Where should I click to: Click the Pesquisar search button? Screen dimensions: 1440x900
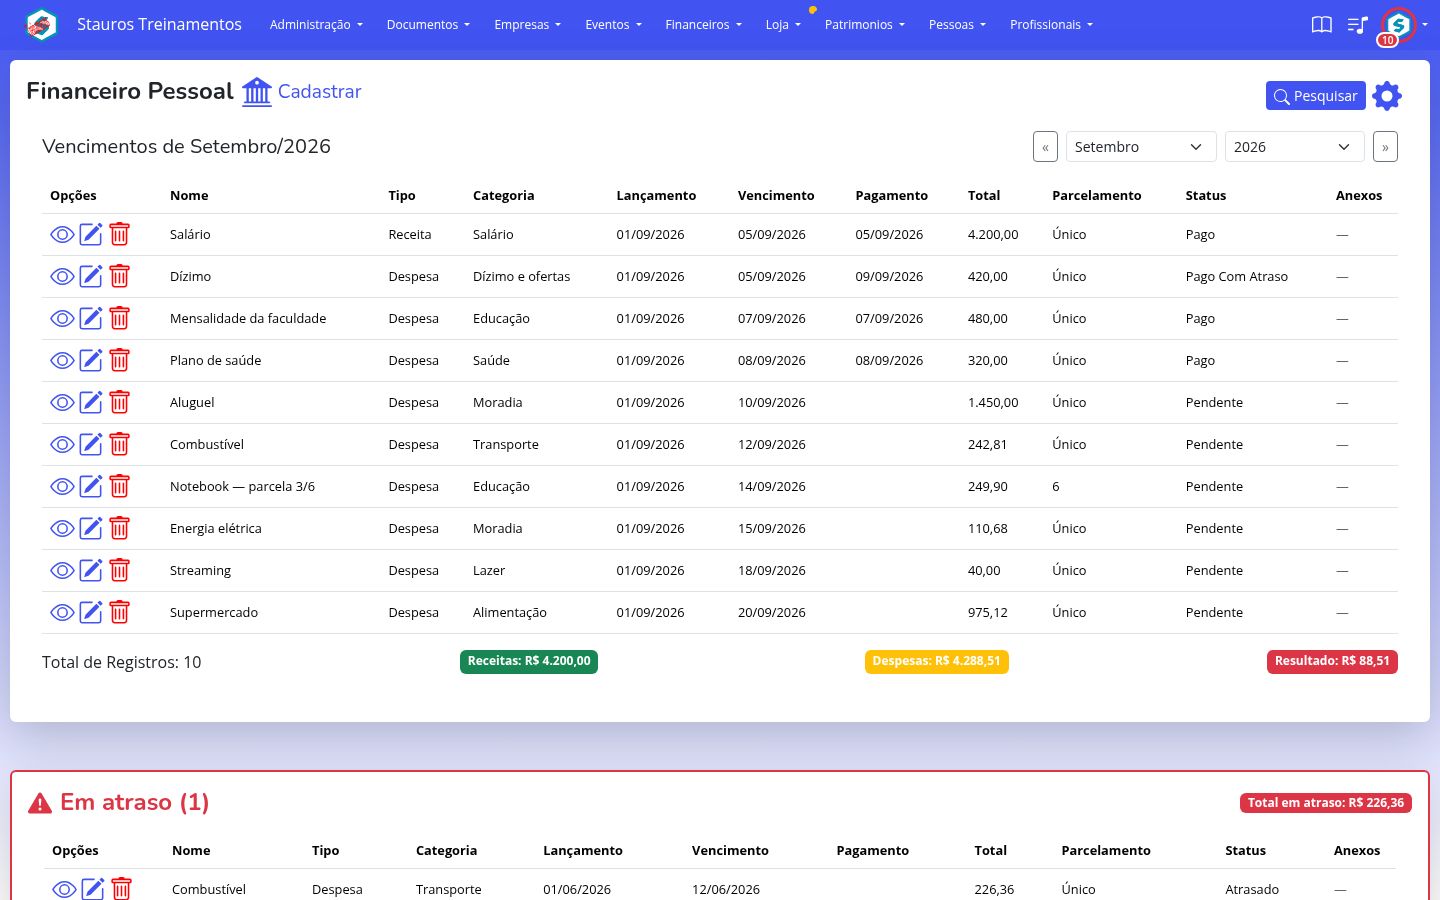click(x=1315, y=96)
